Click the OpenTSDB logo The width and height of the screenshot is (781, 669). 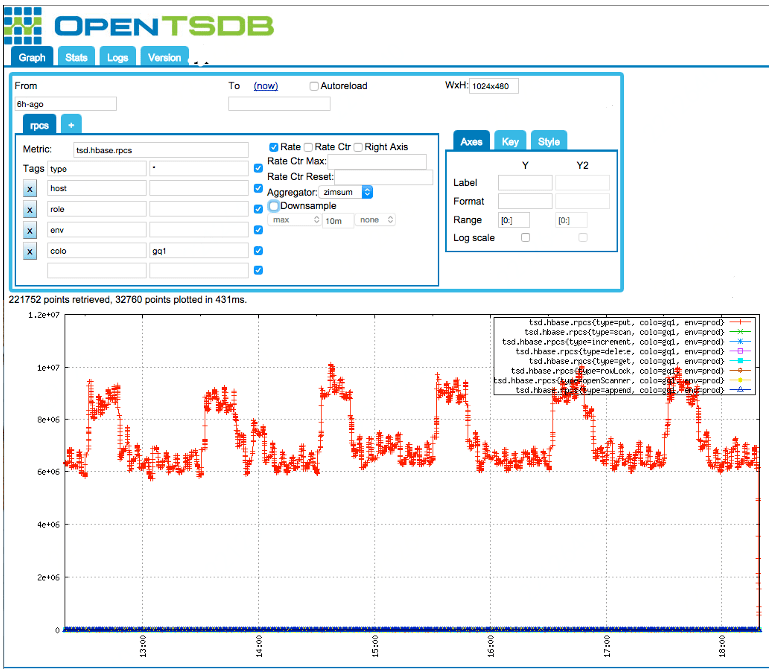[138, 24]
